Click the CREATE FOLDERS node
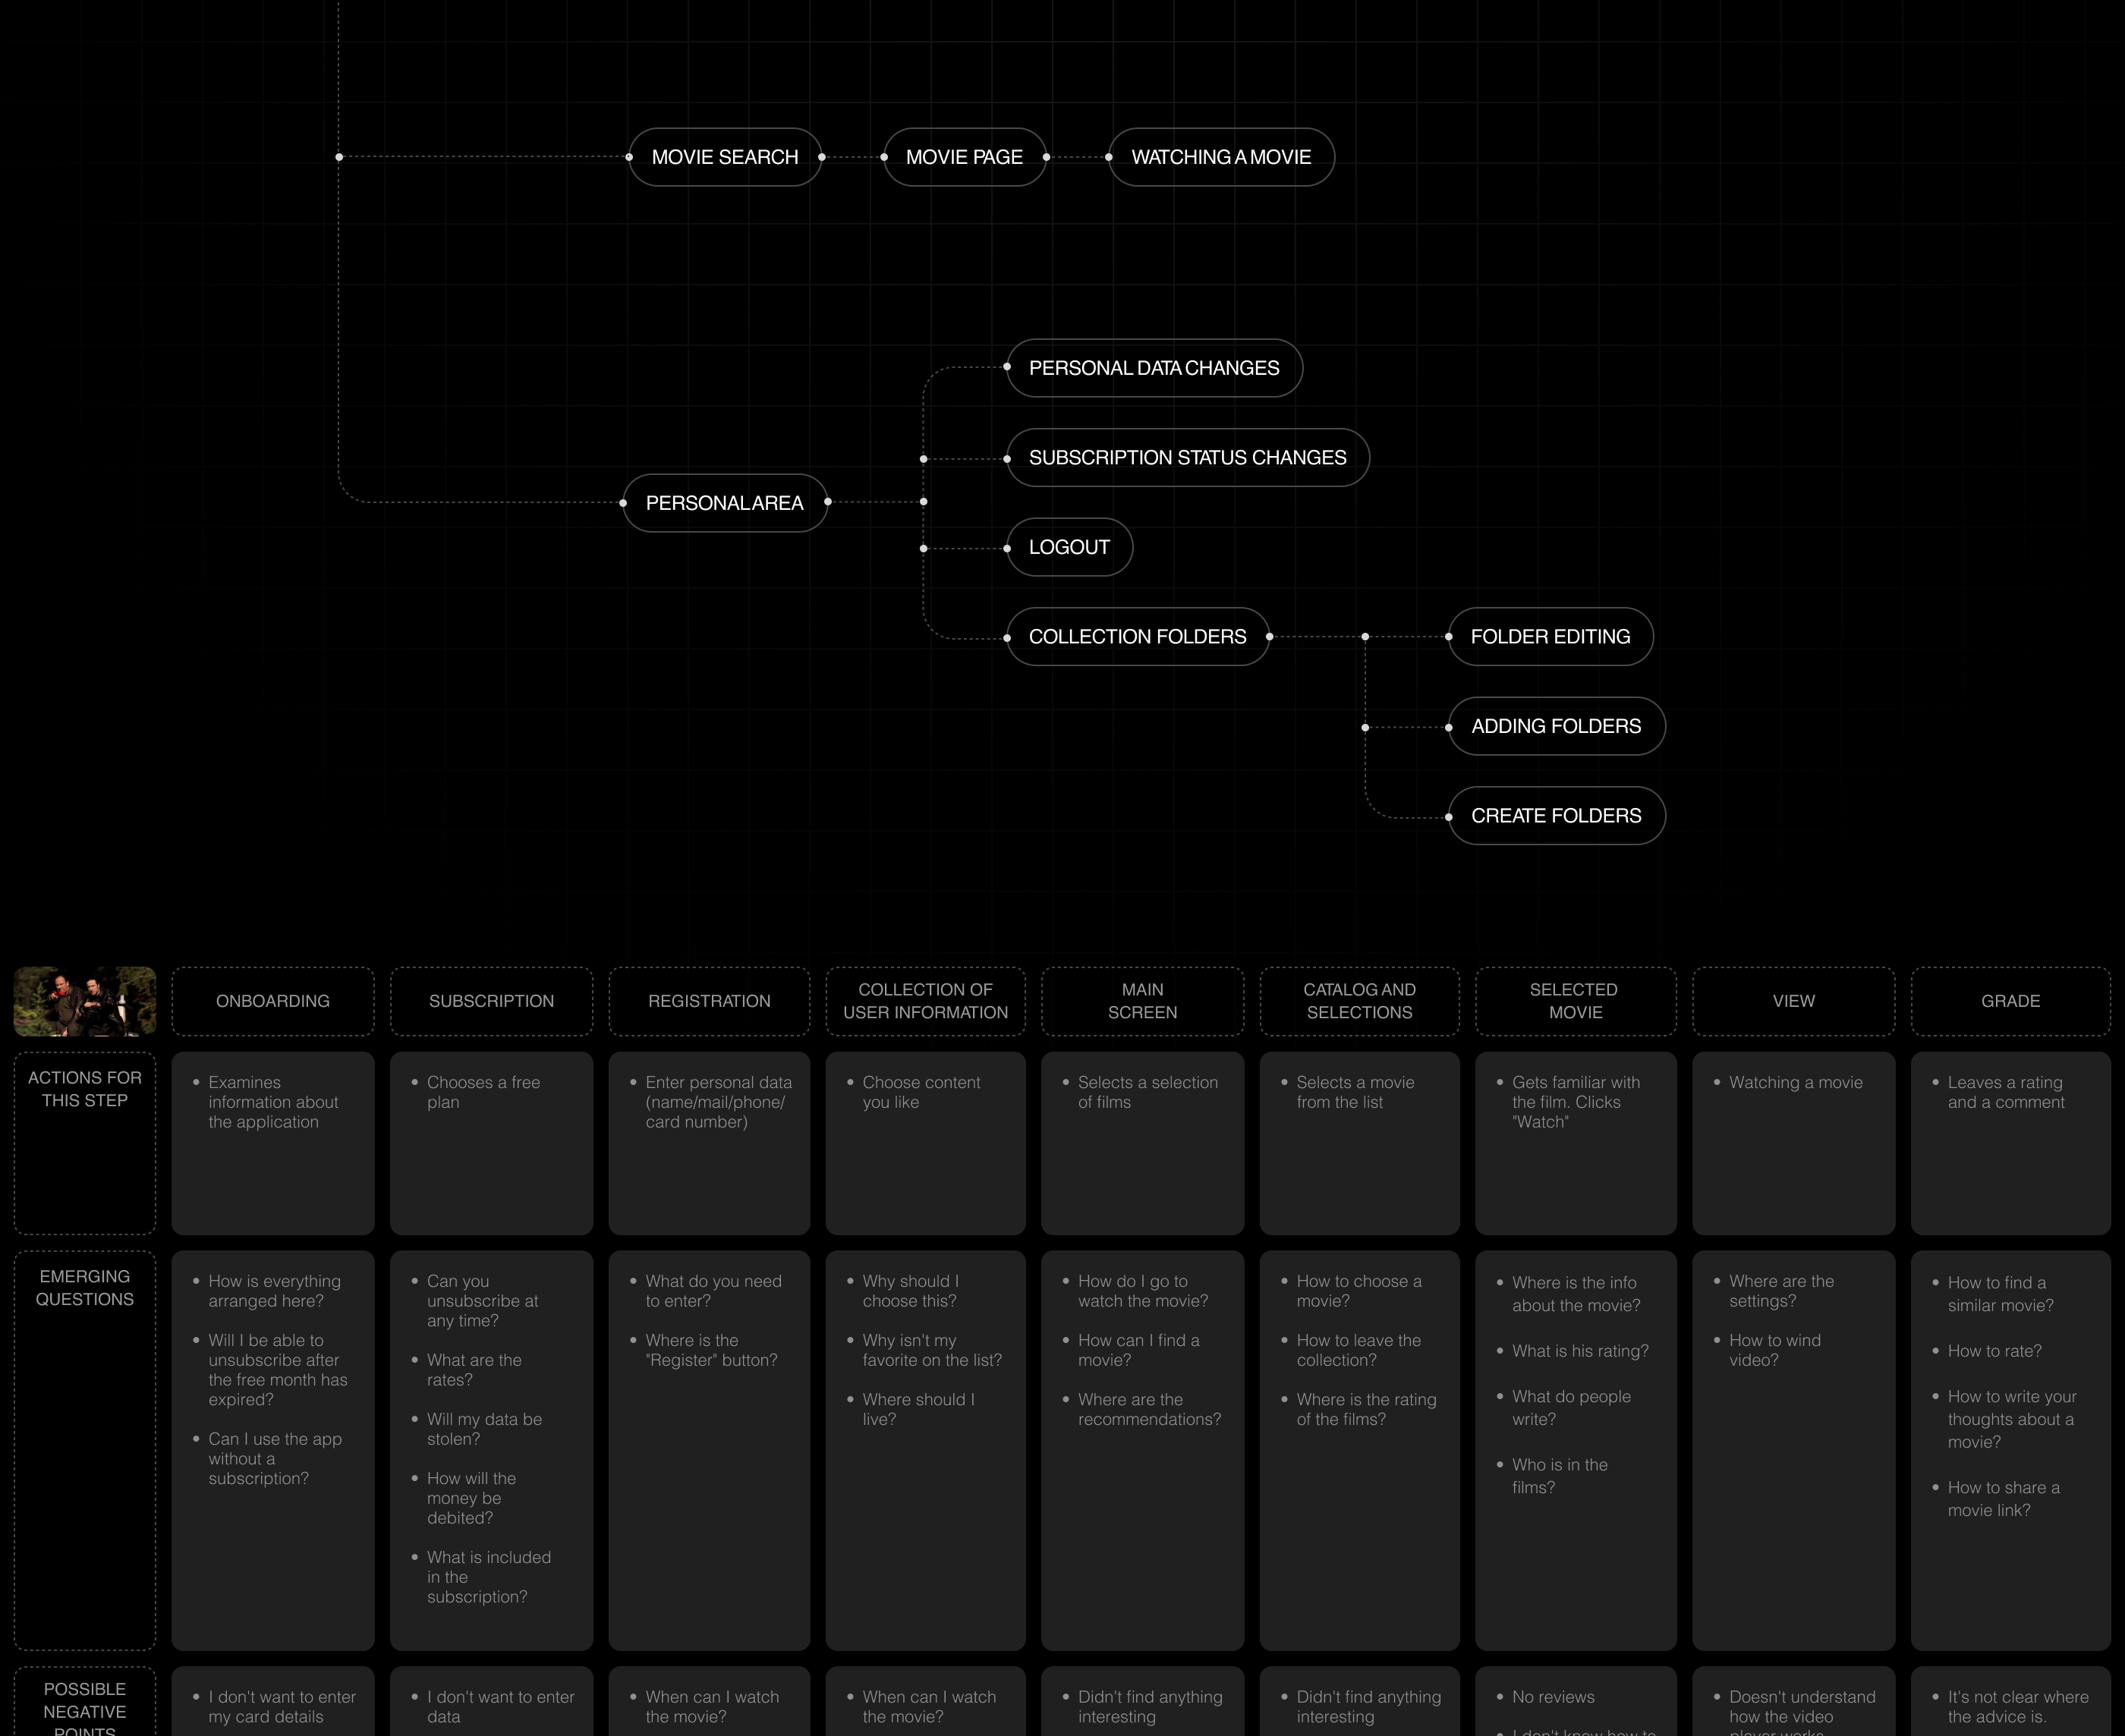 (1556, 816)
